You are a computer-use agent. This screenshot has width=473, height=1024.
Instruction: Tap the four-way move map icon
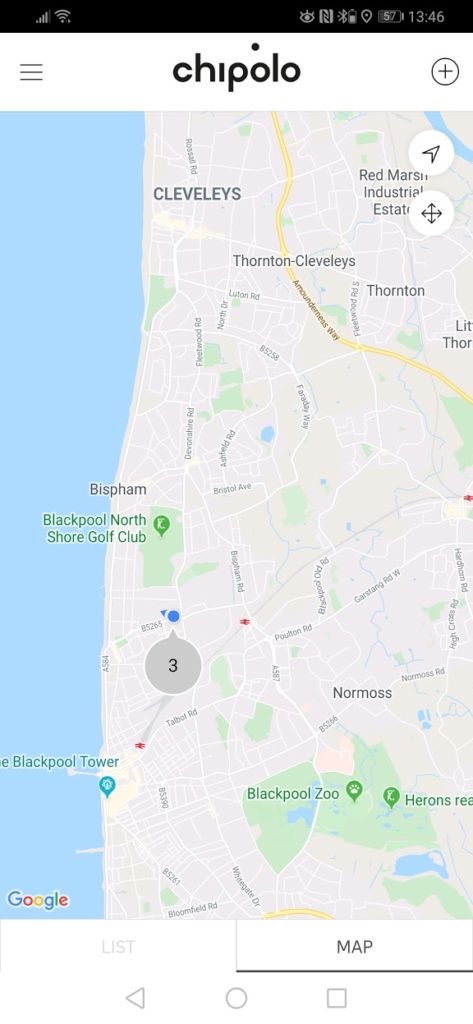point(431,214)
